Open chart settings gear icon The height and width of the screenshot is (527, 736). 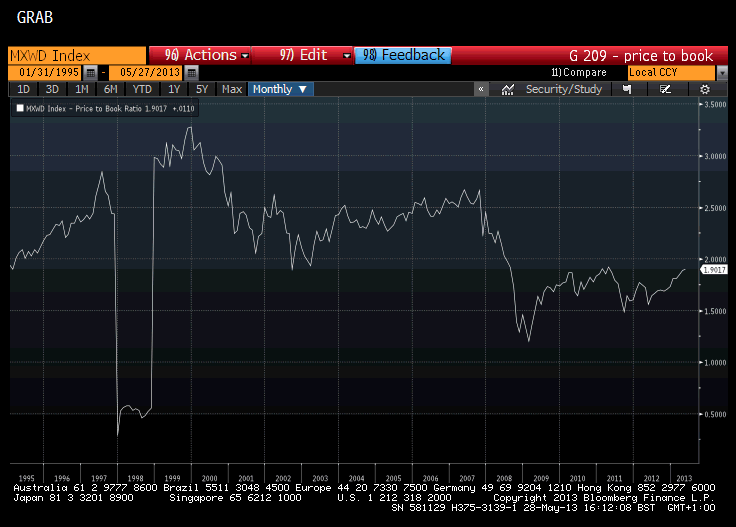(x=705, y=89)
